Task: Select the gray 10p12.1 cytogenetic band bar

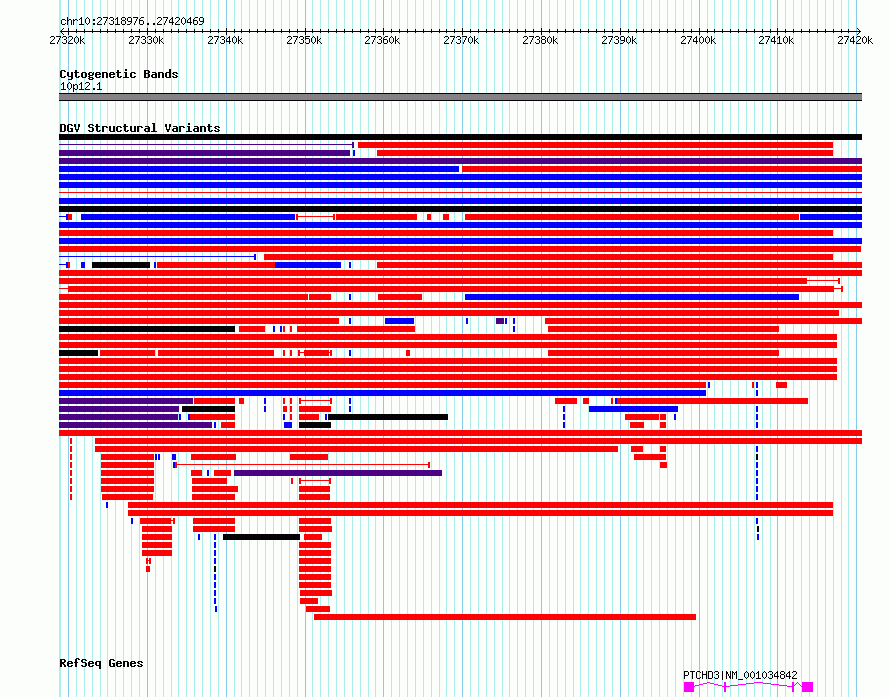Action: pyautogui.click(x=460, y=97)
